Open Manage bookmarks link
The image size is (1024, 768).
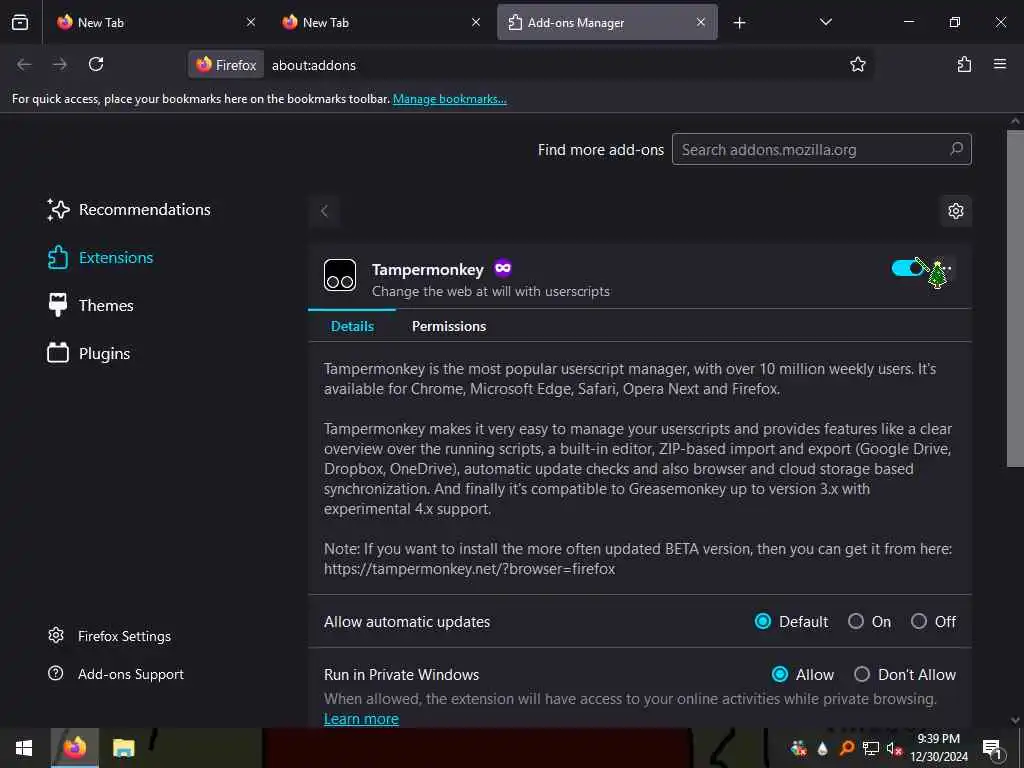pyautogui.click(x=449, y=99)
